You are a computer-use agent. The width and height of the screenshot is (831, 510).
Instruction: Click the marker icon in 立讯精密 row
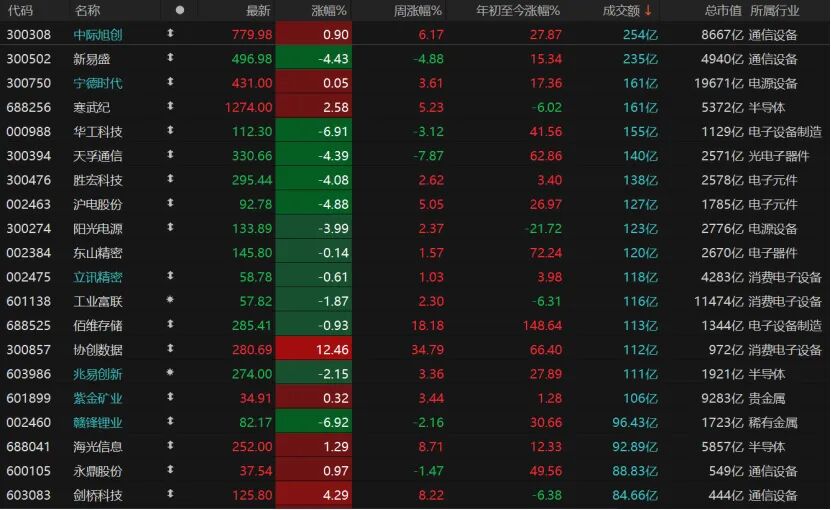pos(170,277)
